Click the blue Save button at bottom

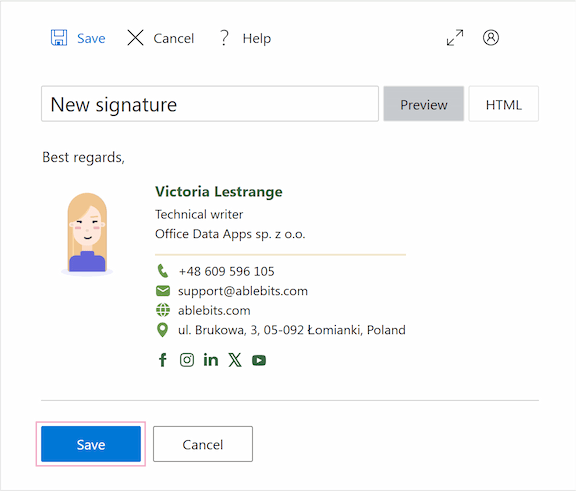[x=91, y=444]
